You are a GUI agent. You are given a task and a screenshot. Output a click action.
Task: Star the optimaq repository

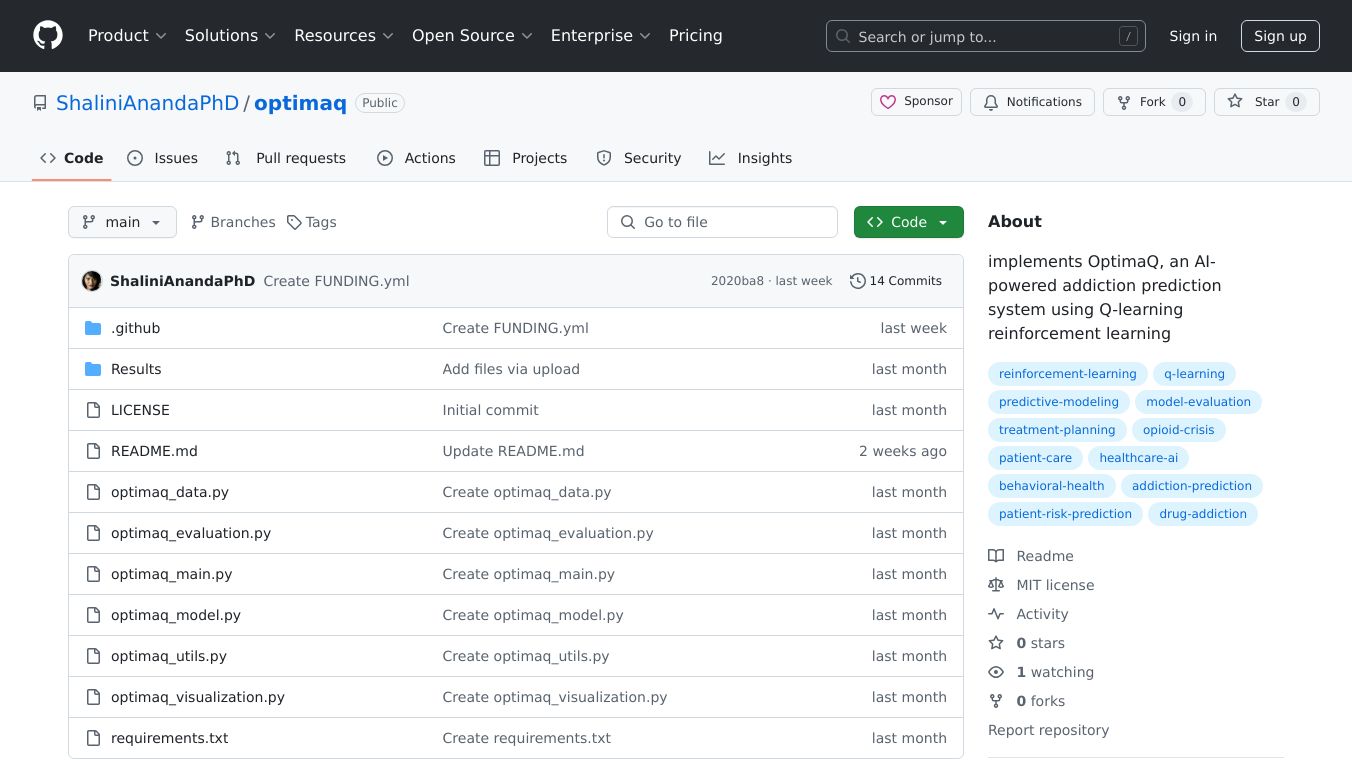pos(1266,102)
